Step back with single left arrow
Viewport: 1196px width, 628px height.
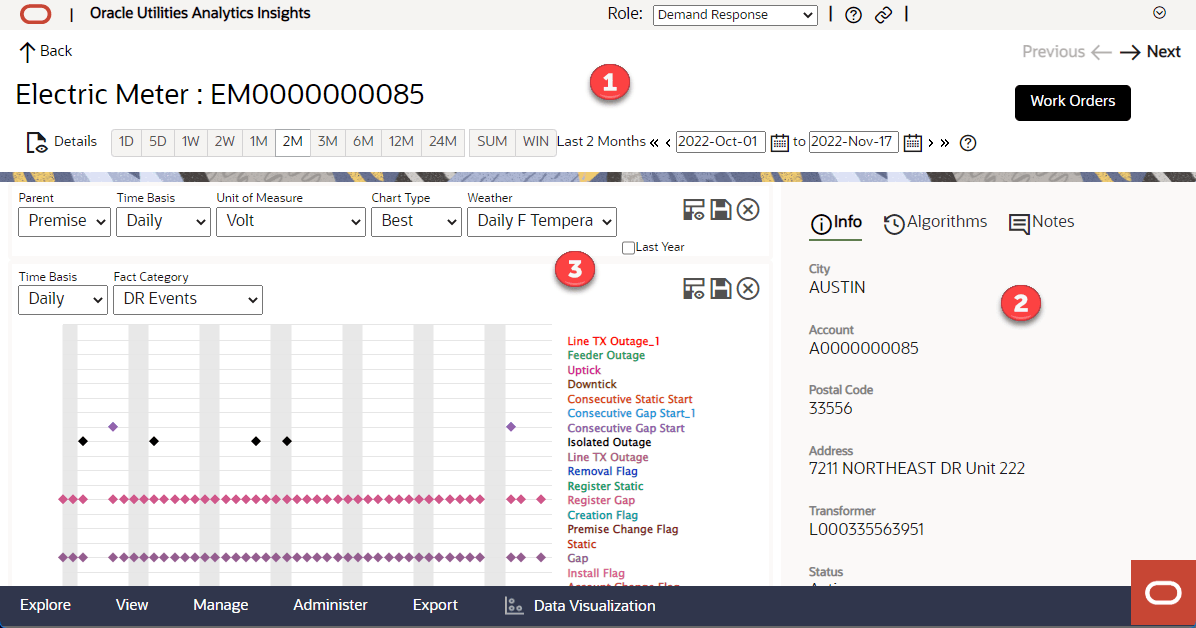(x=668, y=143)
